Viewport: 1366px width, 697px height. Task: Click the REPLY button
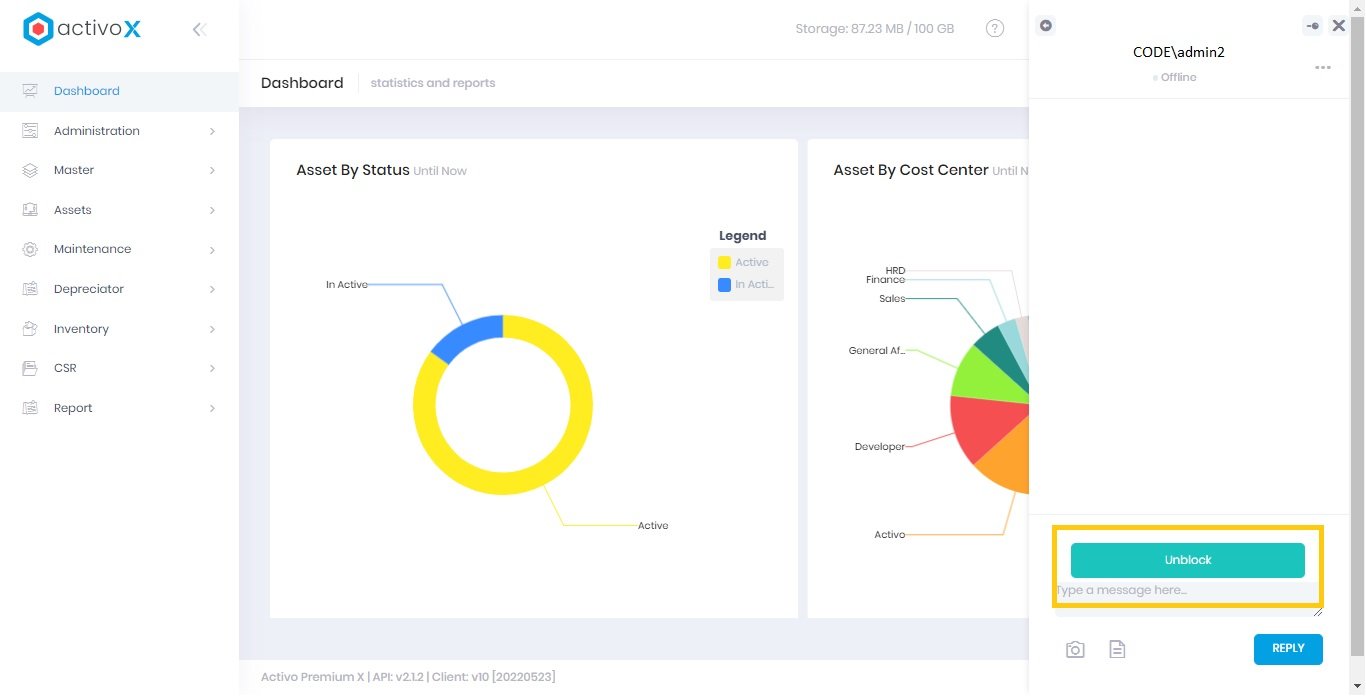[x=1287, y=649]
